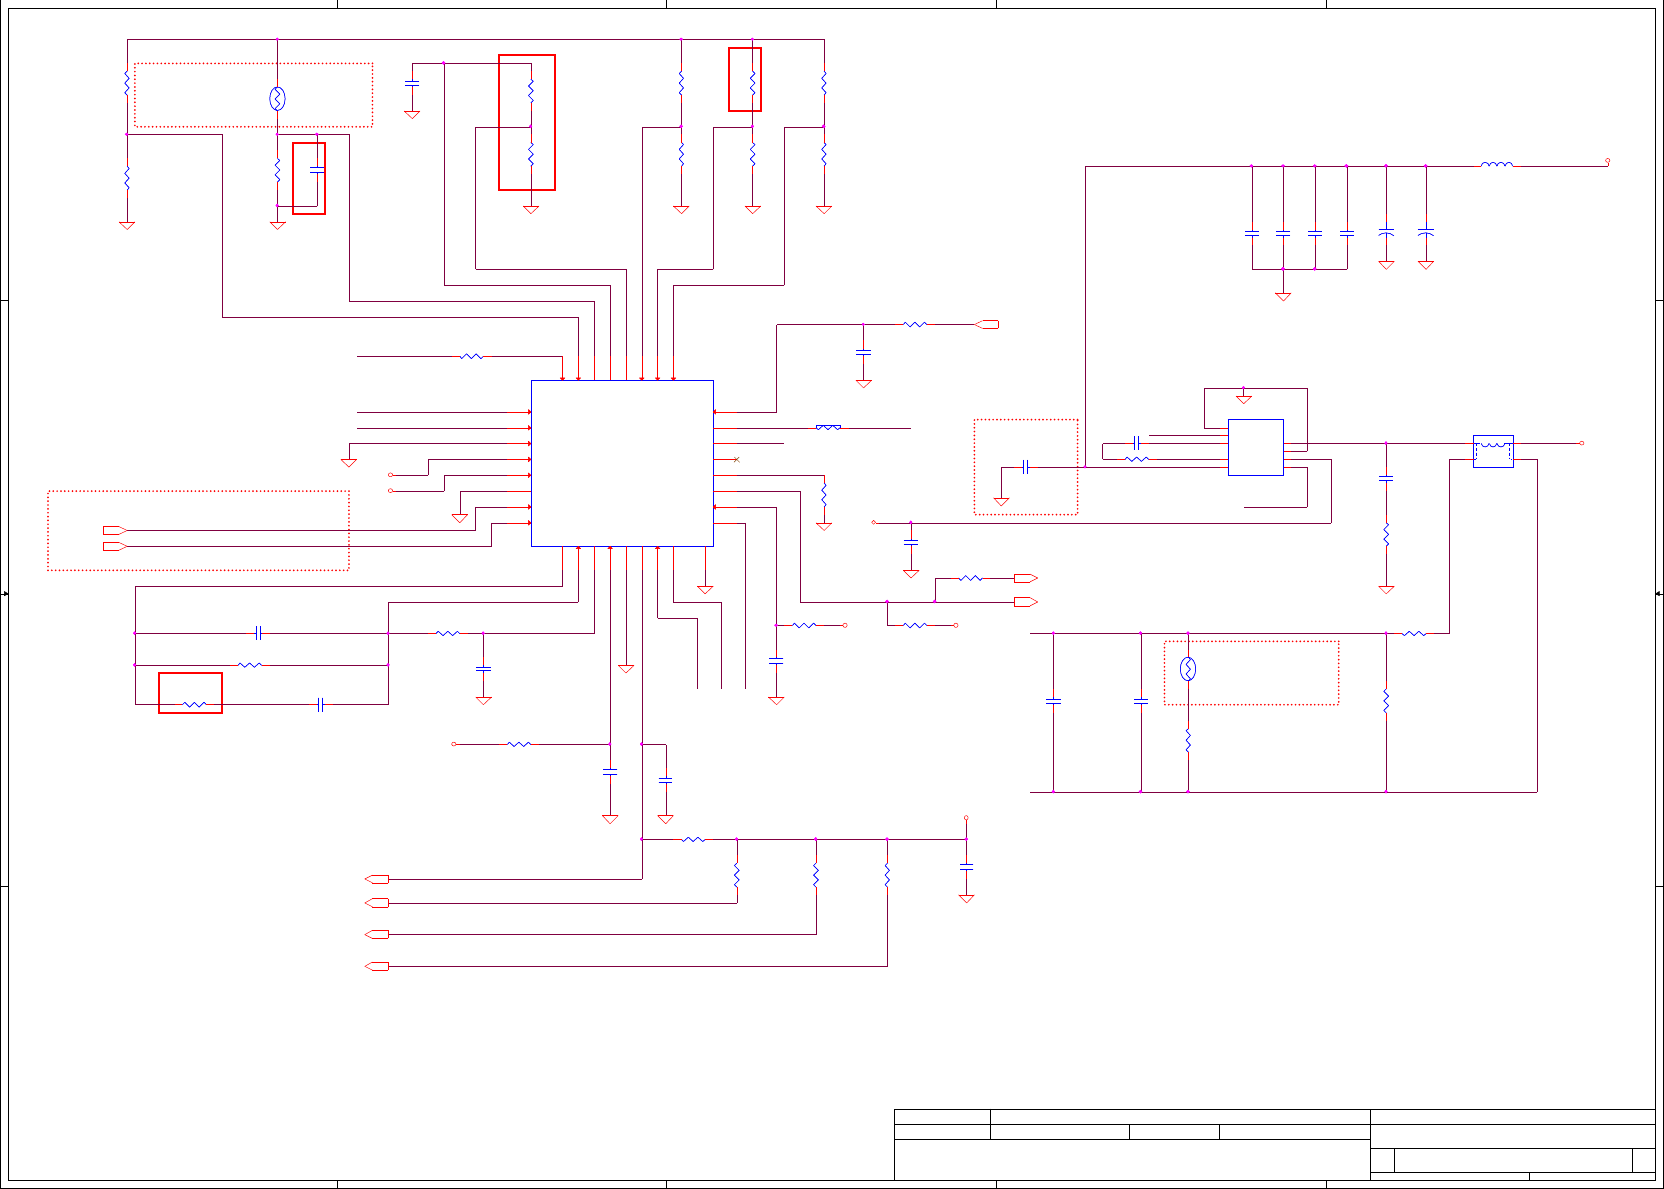This screenshot has height=1189, width=1664.
Task: Click the thermistor symbol in top-left dotted box
Action: [278, 98]
